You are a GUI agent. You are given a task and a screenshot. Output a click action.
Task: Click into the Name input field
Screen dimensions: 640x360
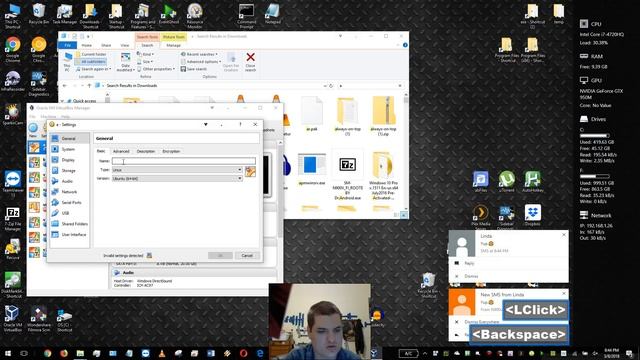point(184,161)
